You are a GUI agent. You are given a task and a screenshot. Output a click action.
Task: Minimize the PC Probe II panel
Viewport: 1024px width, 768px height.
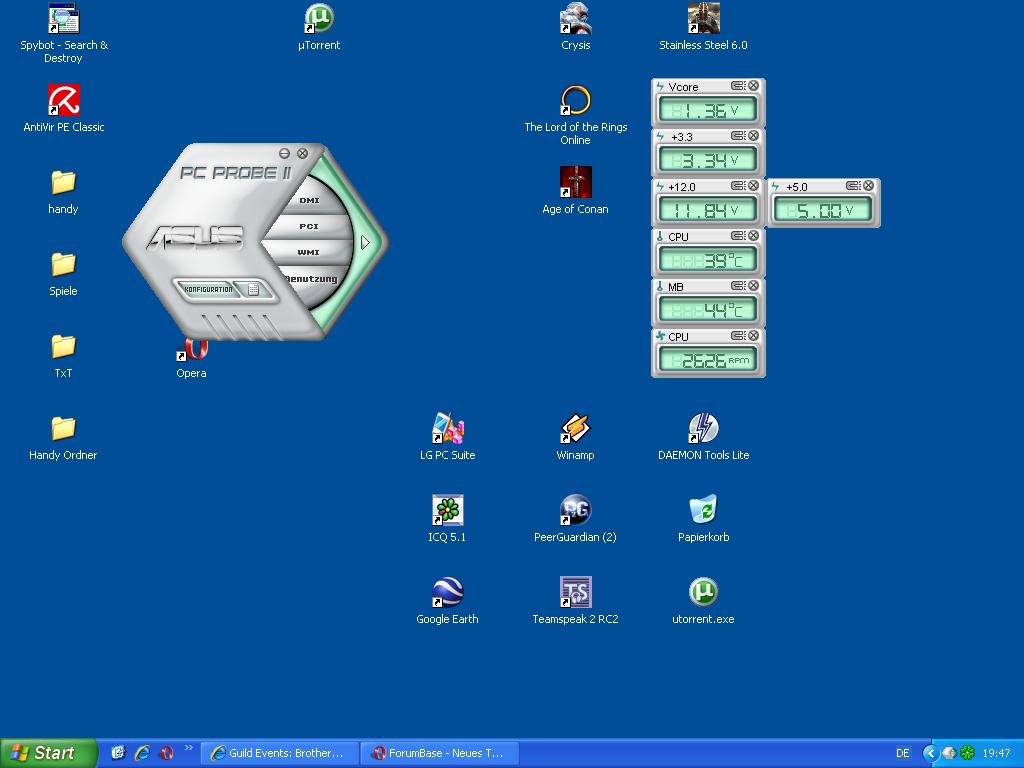[284, 153]
